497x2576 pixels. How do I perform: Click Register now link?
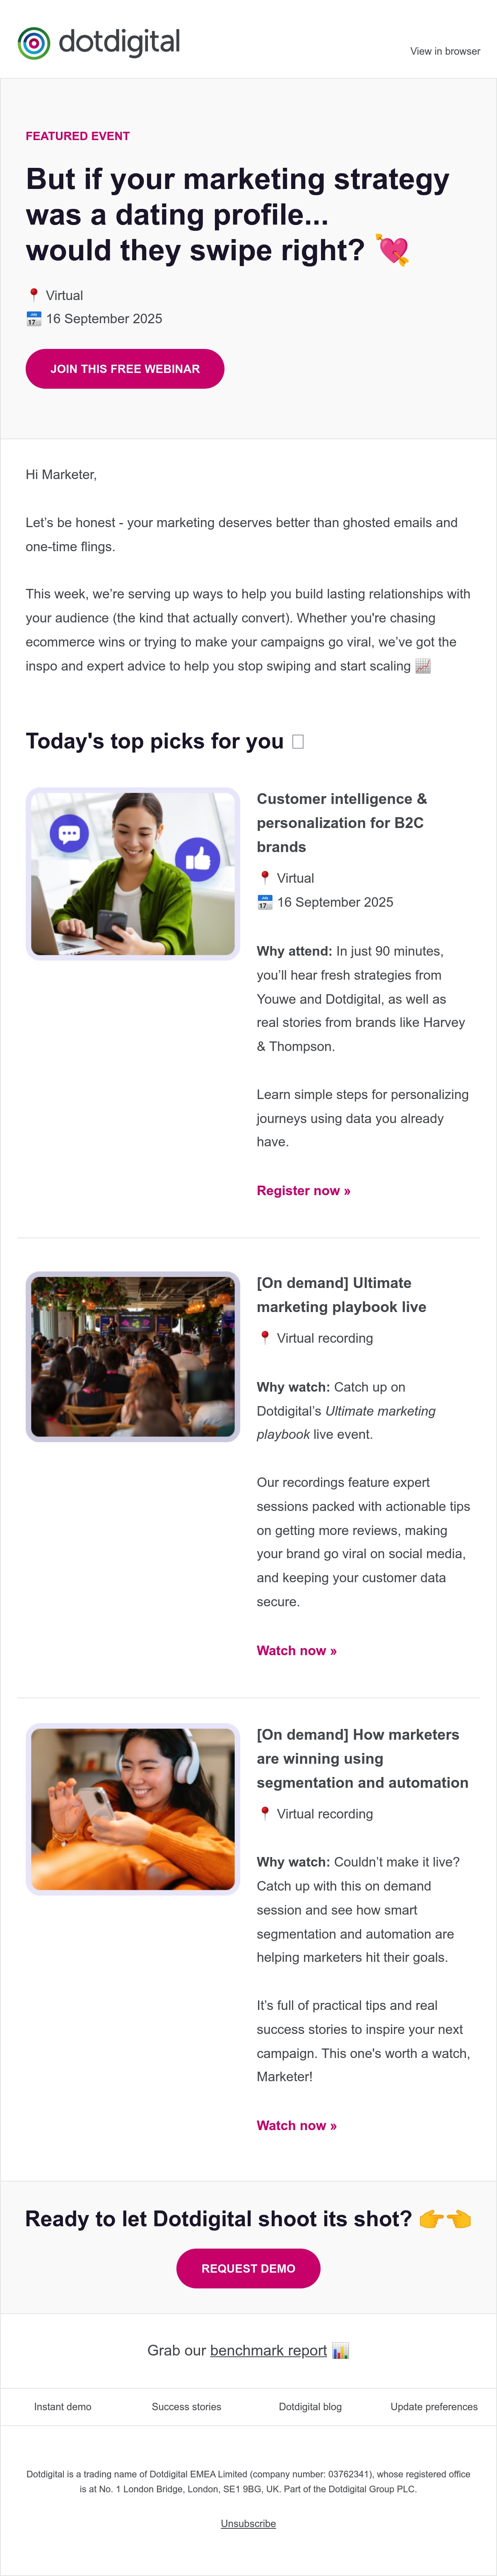304,1191
